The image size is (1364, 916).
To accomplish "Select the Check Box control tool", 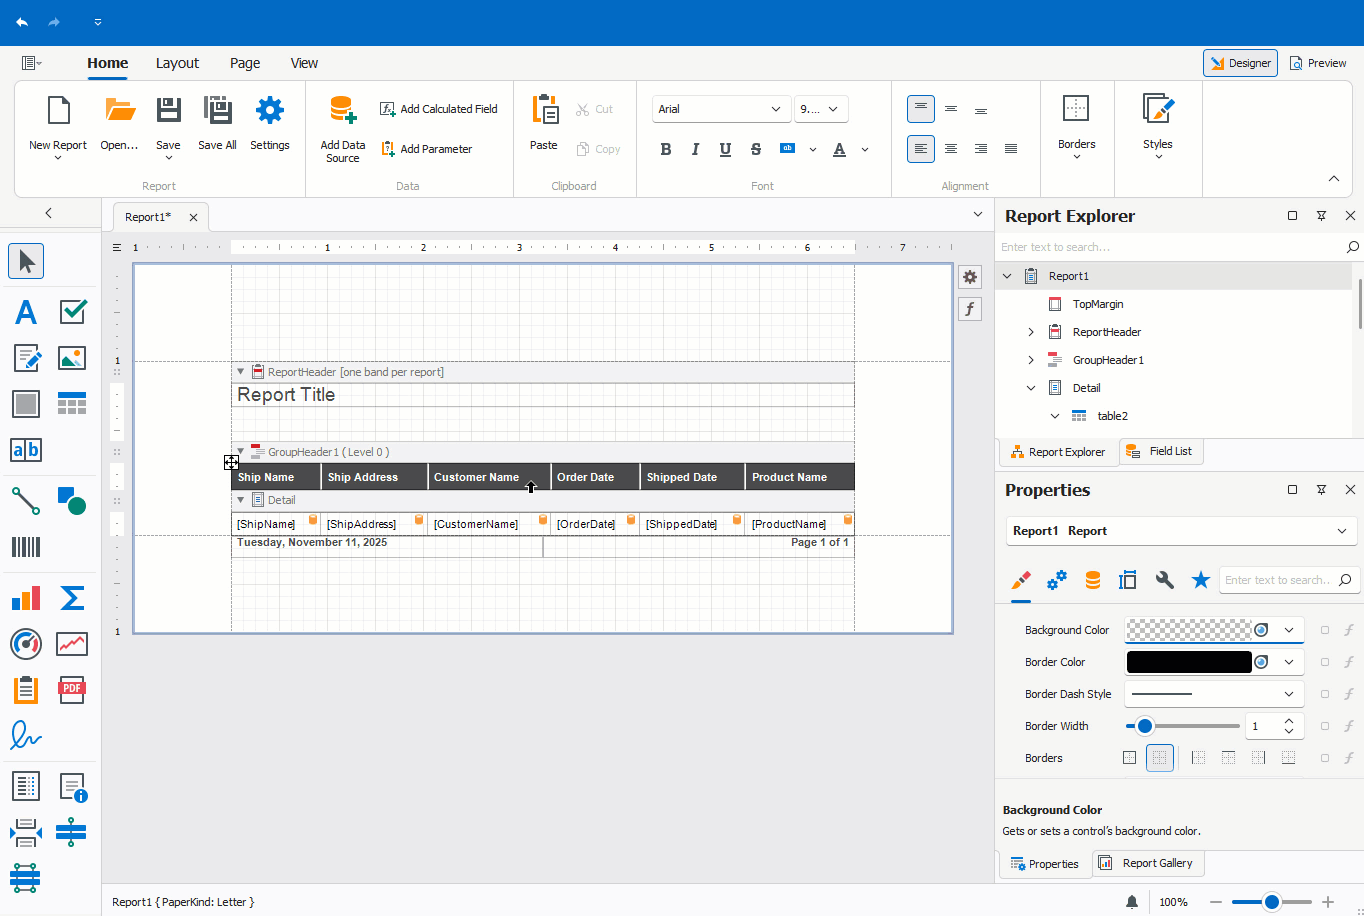I will tap(71, 312).
